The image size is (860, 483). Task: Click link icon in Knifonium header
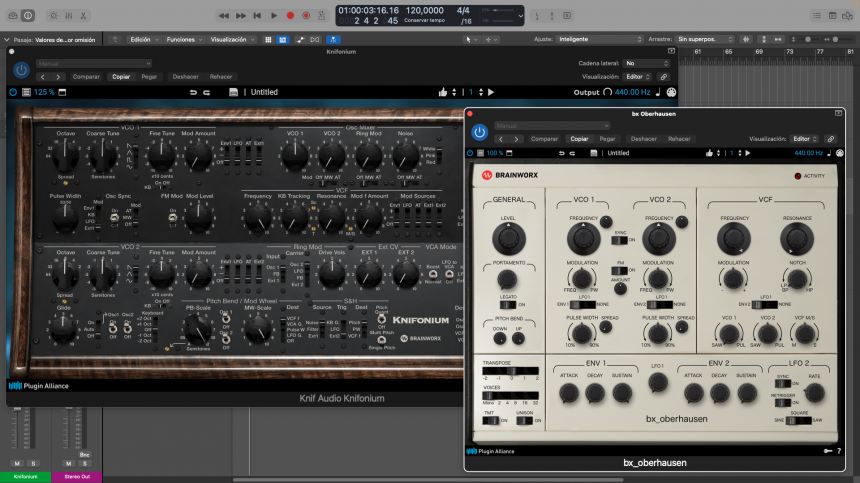tap(664, 77)
